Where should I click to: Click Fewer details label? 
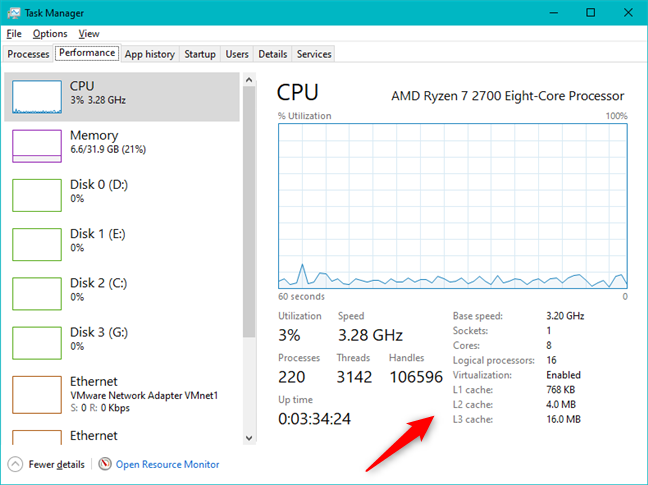pyautogui.click(x=57, y=464)
